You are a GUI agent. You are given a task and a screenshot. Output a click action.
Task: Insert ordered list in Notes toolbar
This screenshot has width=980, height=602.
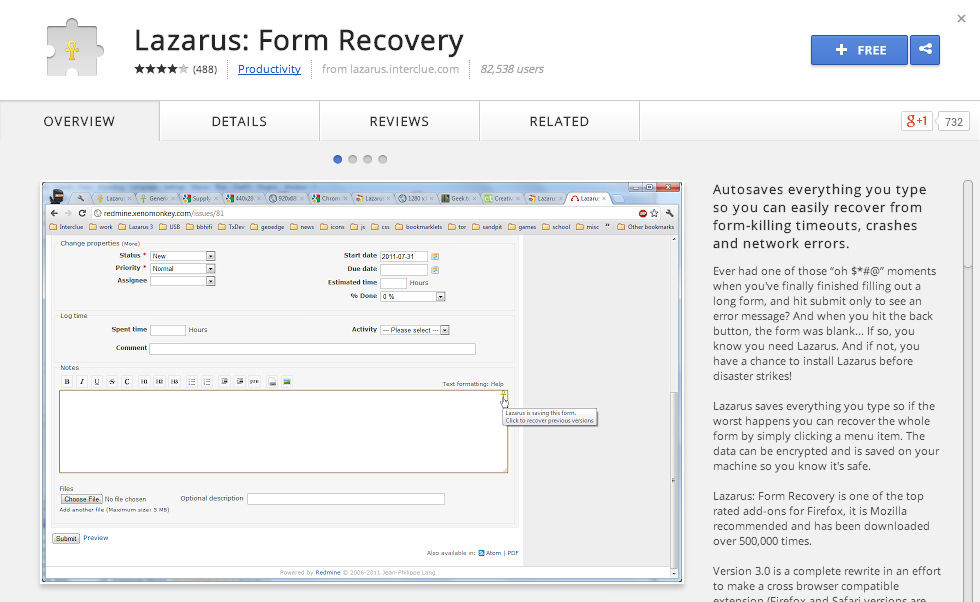[x=207, y=381]
